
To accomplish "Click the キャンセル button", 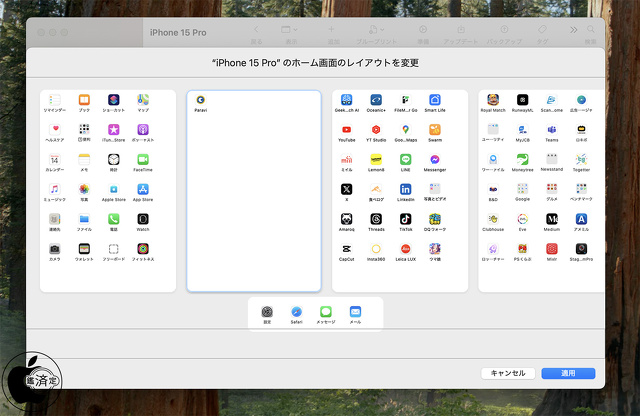I will pyautogui.click(x=508, y=373).
